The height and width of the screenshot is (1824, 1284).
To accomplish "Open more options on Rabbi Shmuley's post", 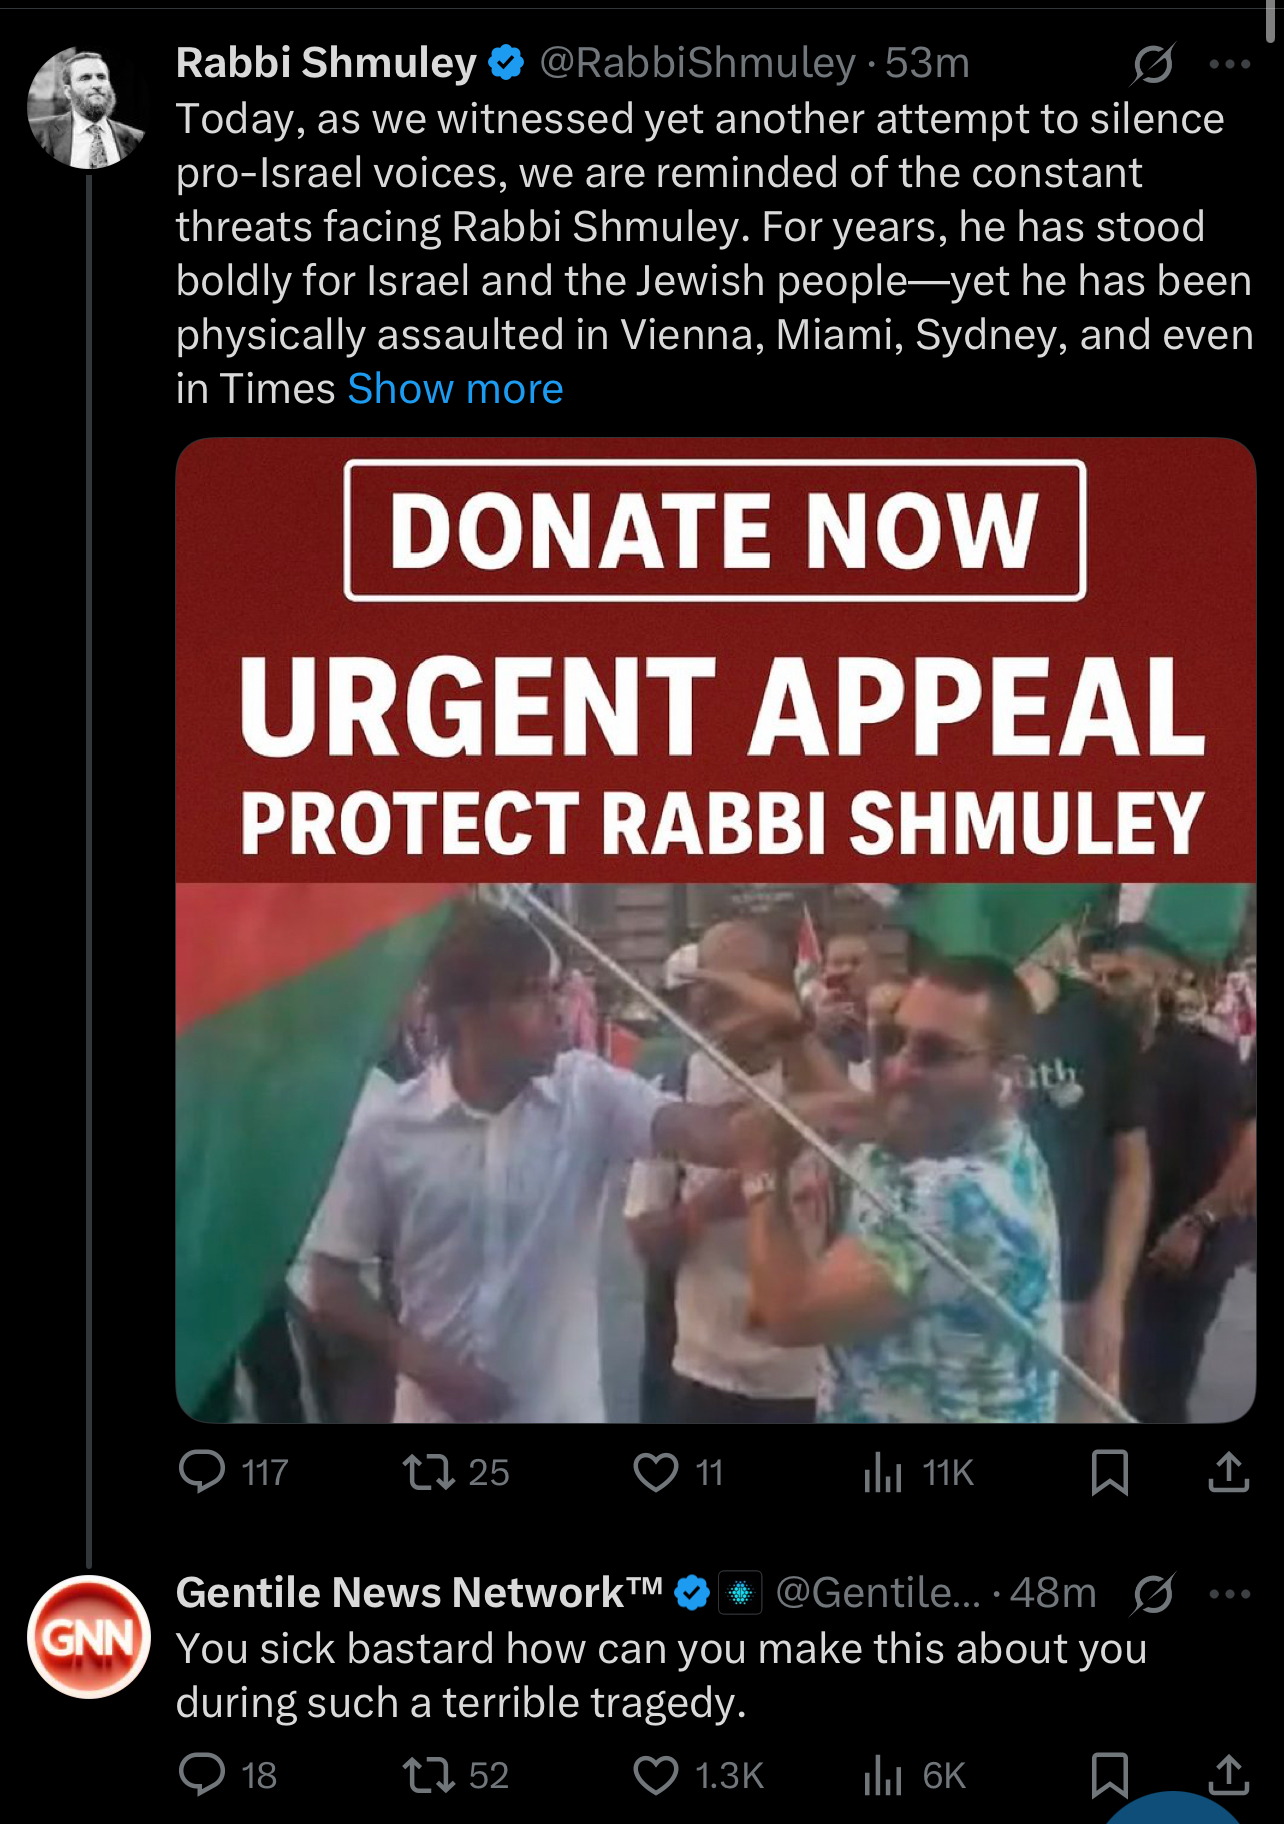I will (x=1229, y=64).
